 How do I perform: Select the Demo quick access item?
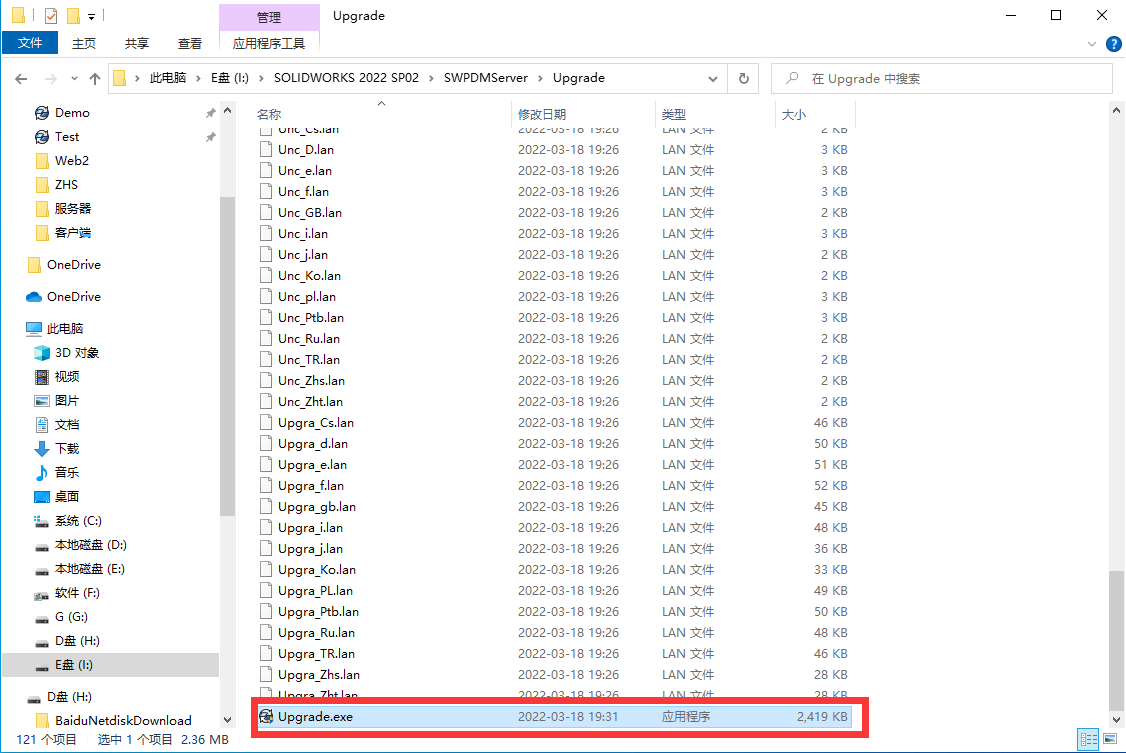(72, 113)
